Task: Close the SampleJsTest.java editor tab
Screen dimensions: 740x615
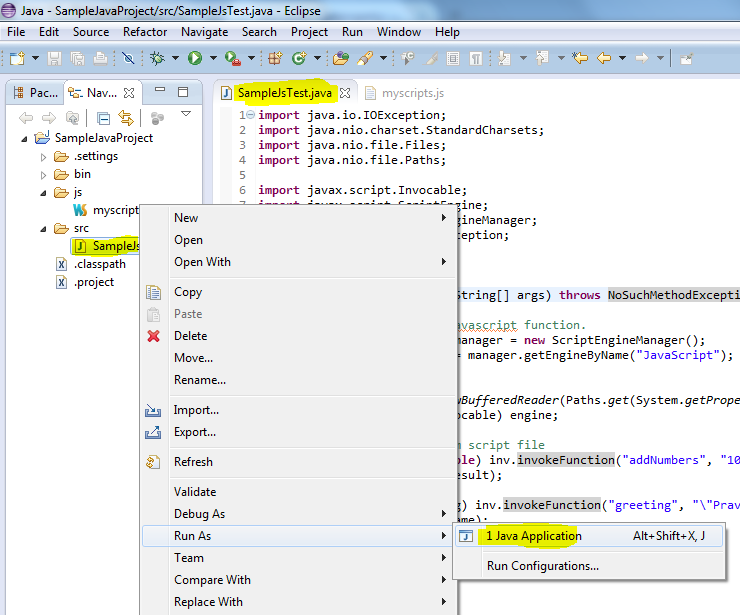Action: [x=345, y=93]
